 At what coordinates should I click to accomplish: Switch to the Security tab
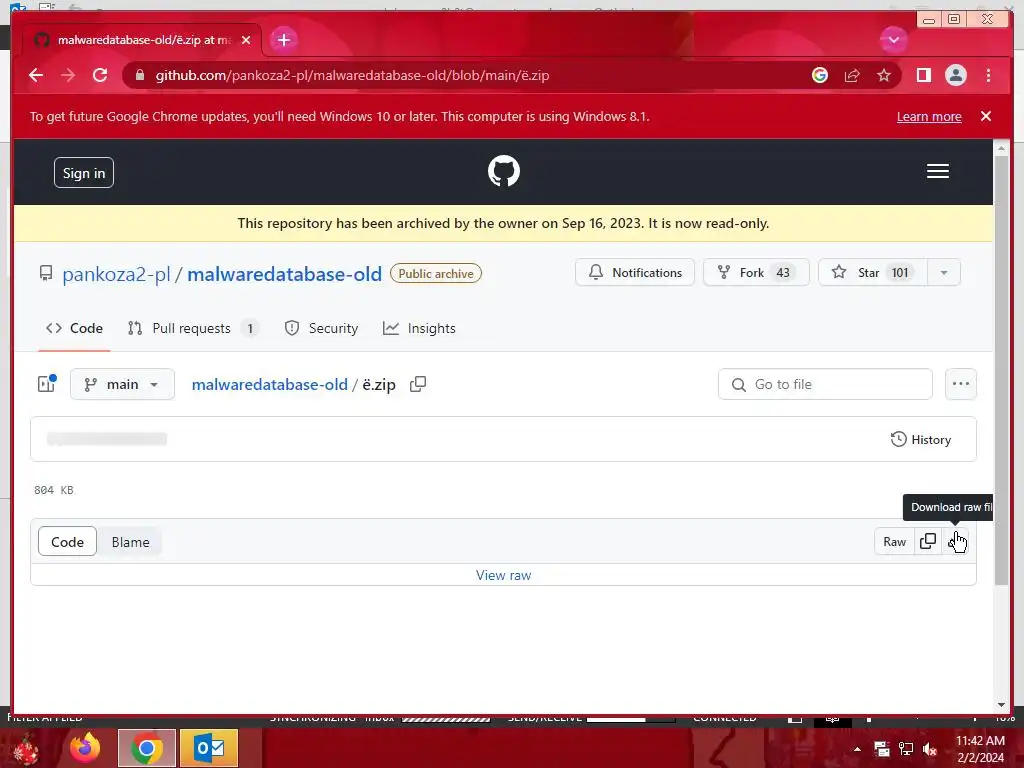pos(321,328)
